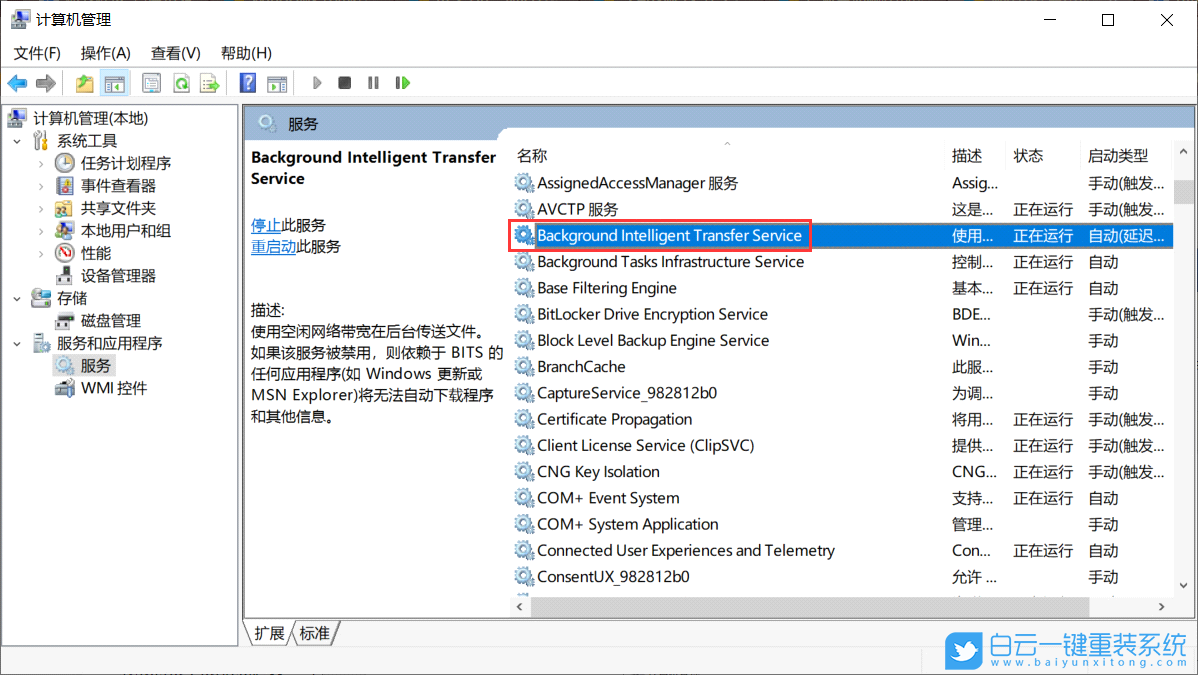1198x675 pixels.
Task: Click the 停止此服务 link
Action: (x=267, y=225)
